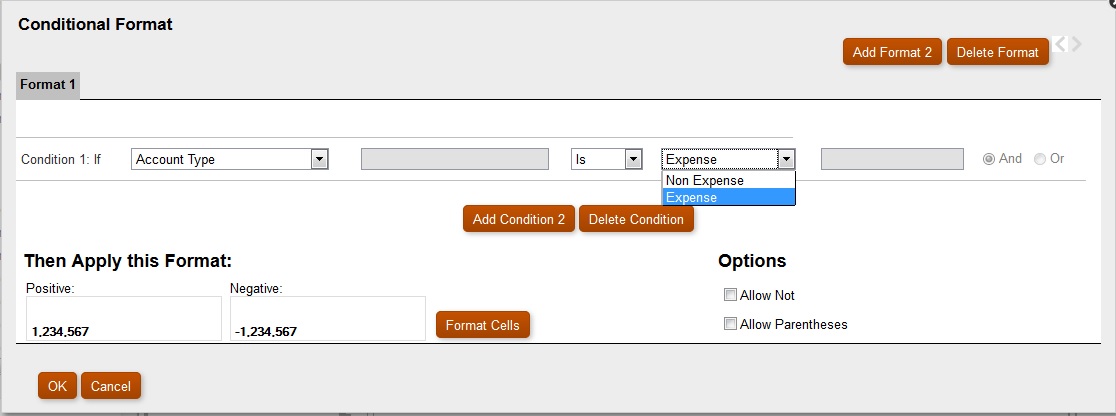Click Add Condition 2
This screenshot has height=416, width=1116.
(x=519, y=219)
